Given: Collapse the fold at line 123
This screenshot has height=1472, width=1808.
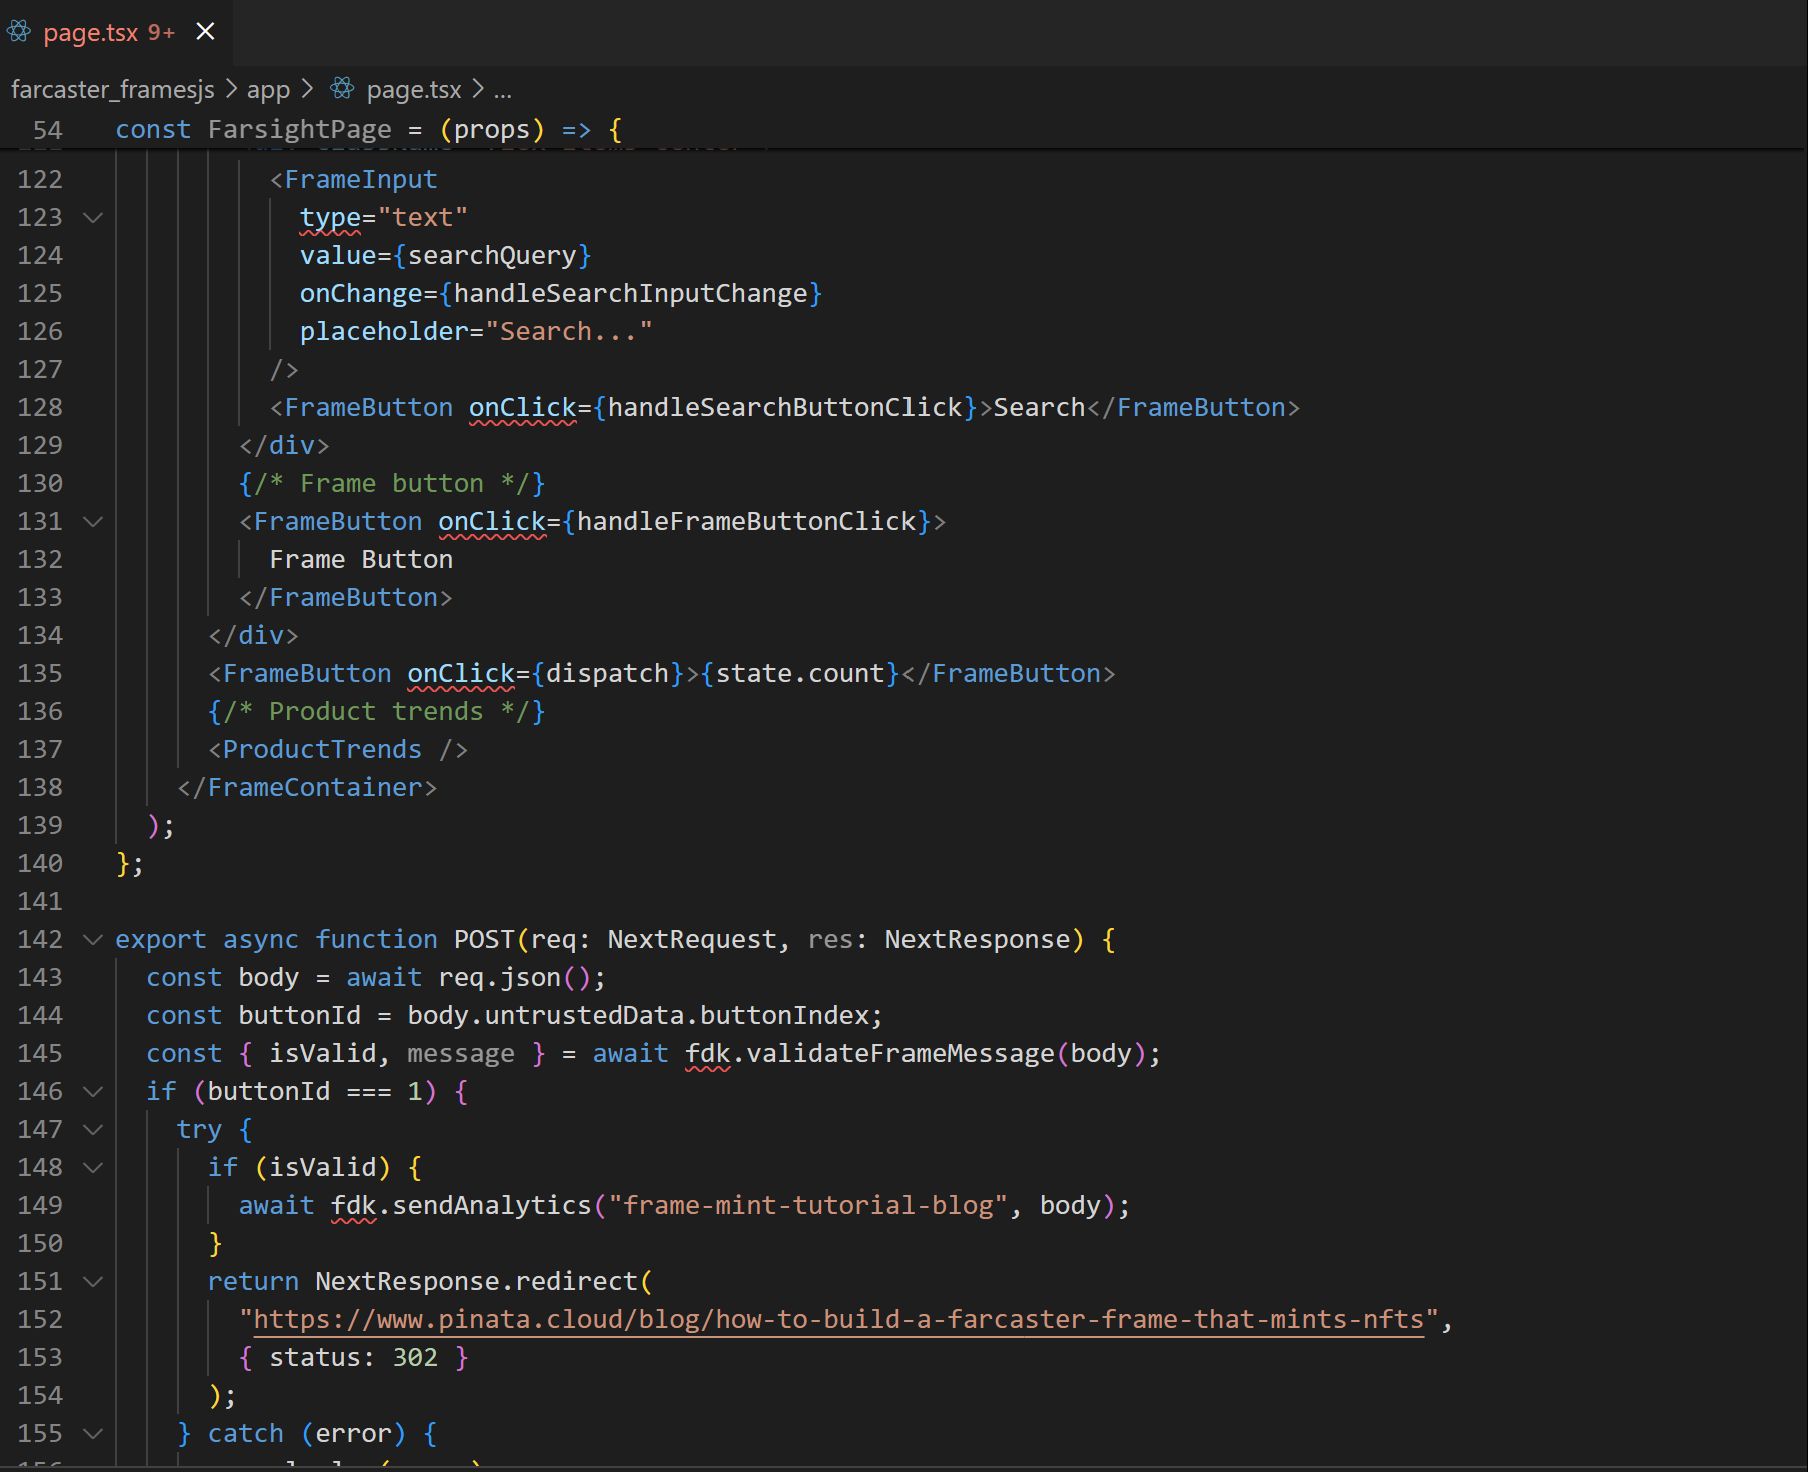Looking at the screenshot, I should (x=93, y=217).
